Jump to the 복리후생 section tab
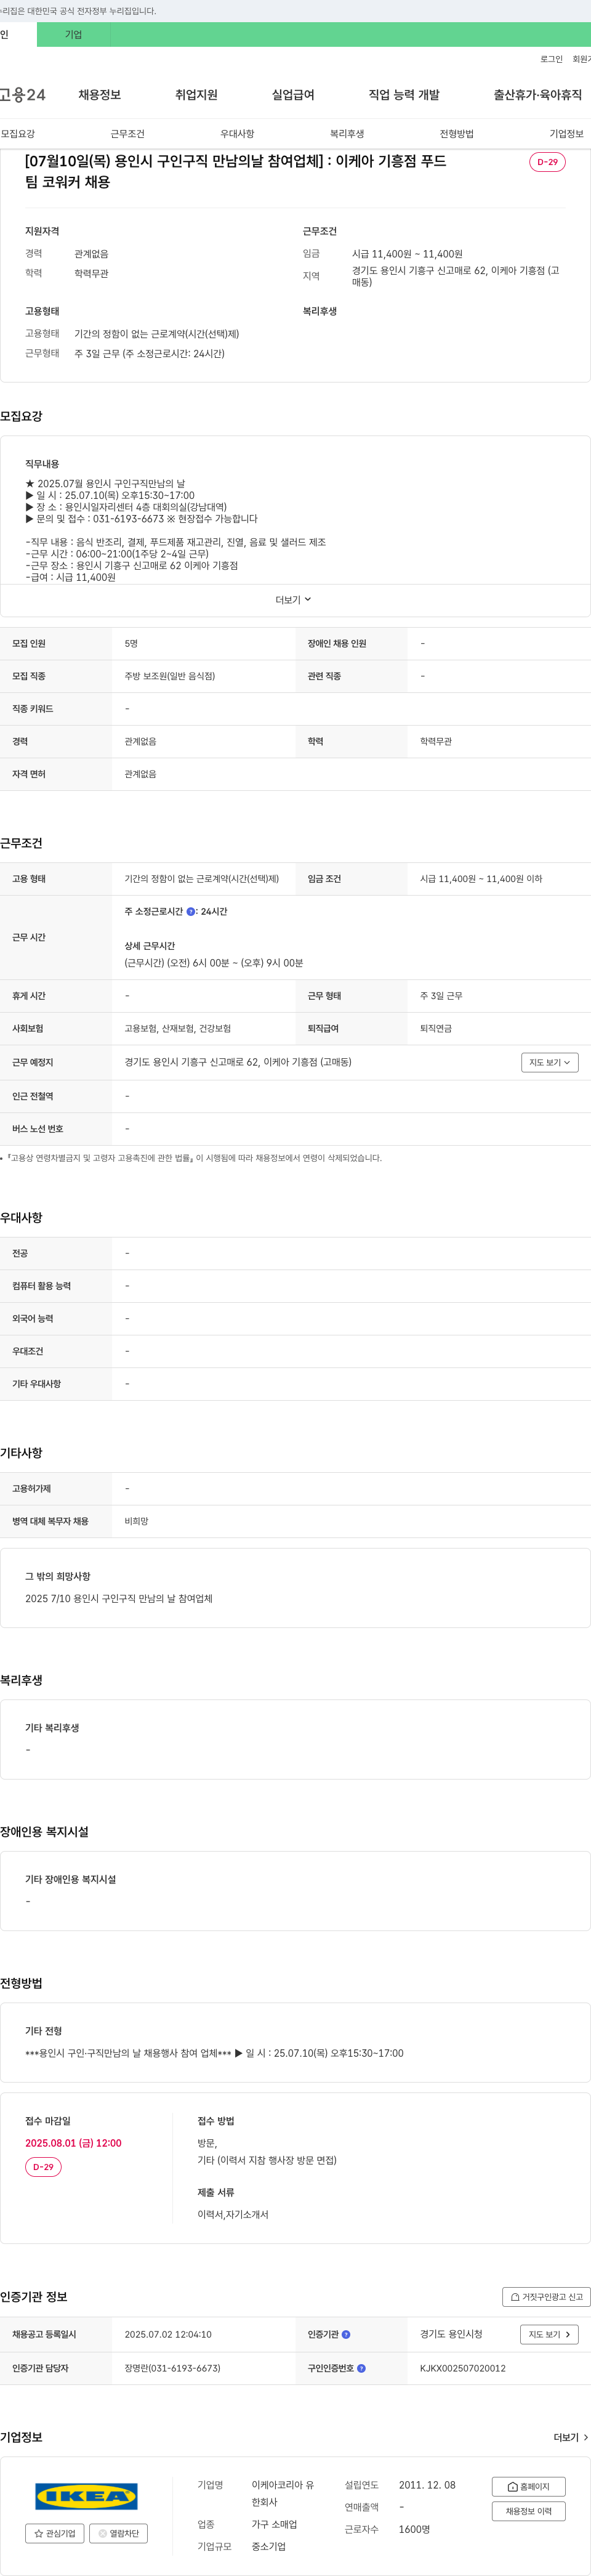This screenshot has width=591, height=2576. [347, 134]
